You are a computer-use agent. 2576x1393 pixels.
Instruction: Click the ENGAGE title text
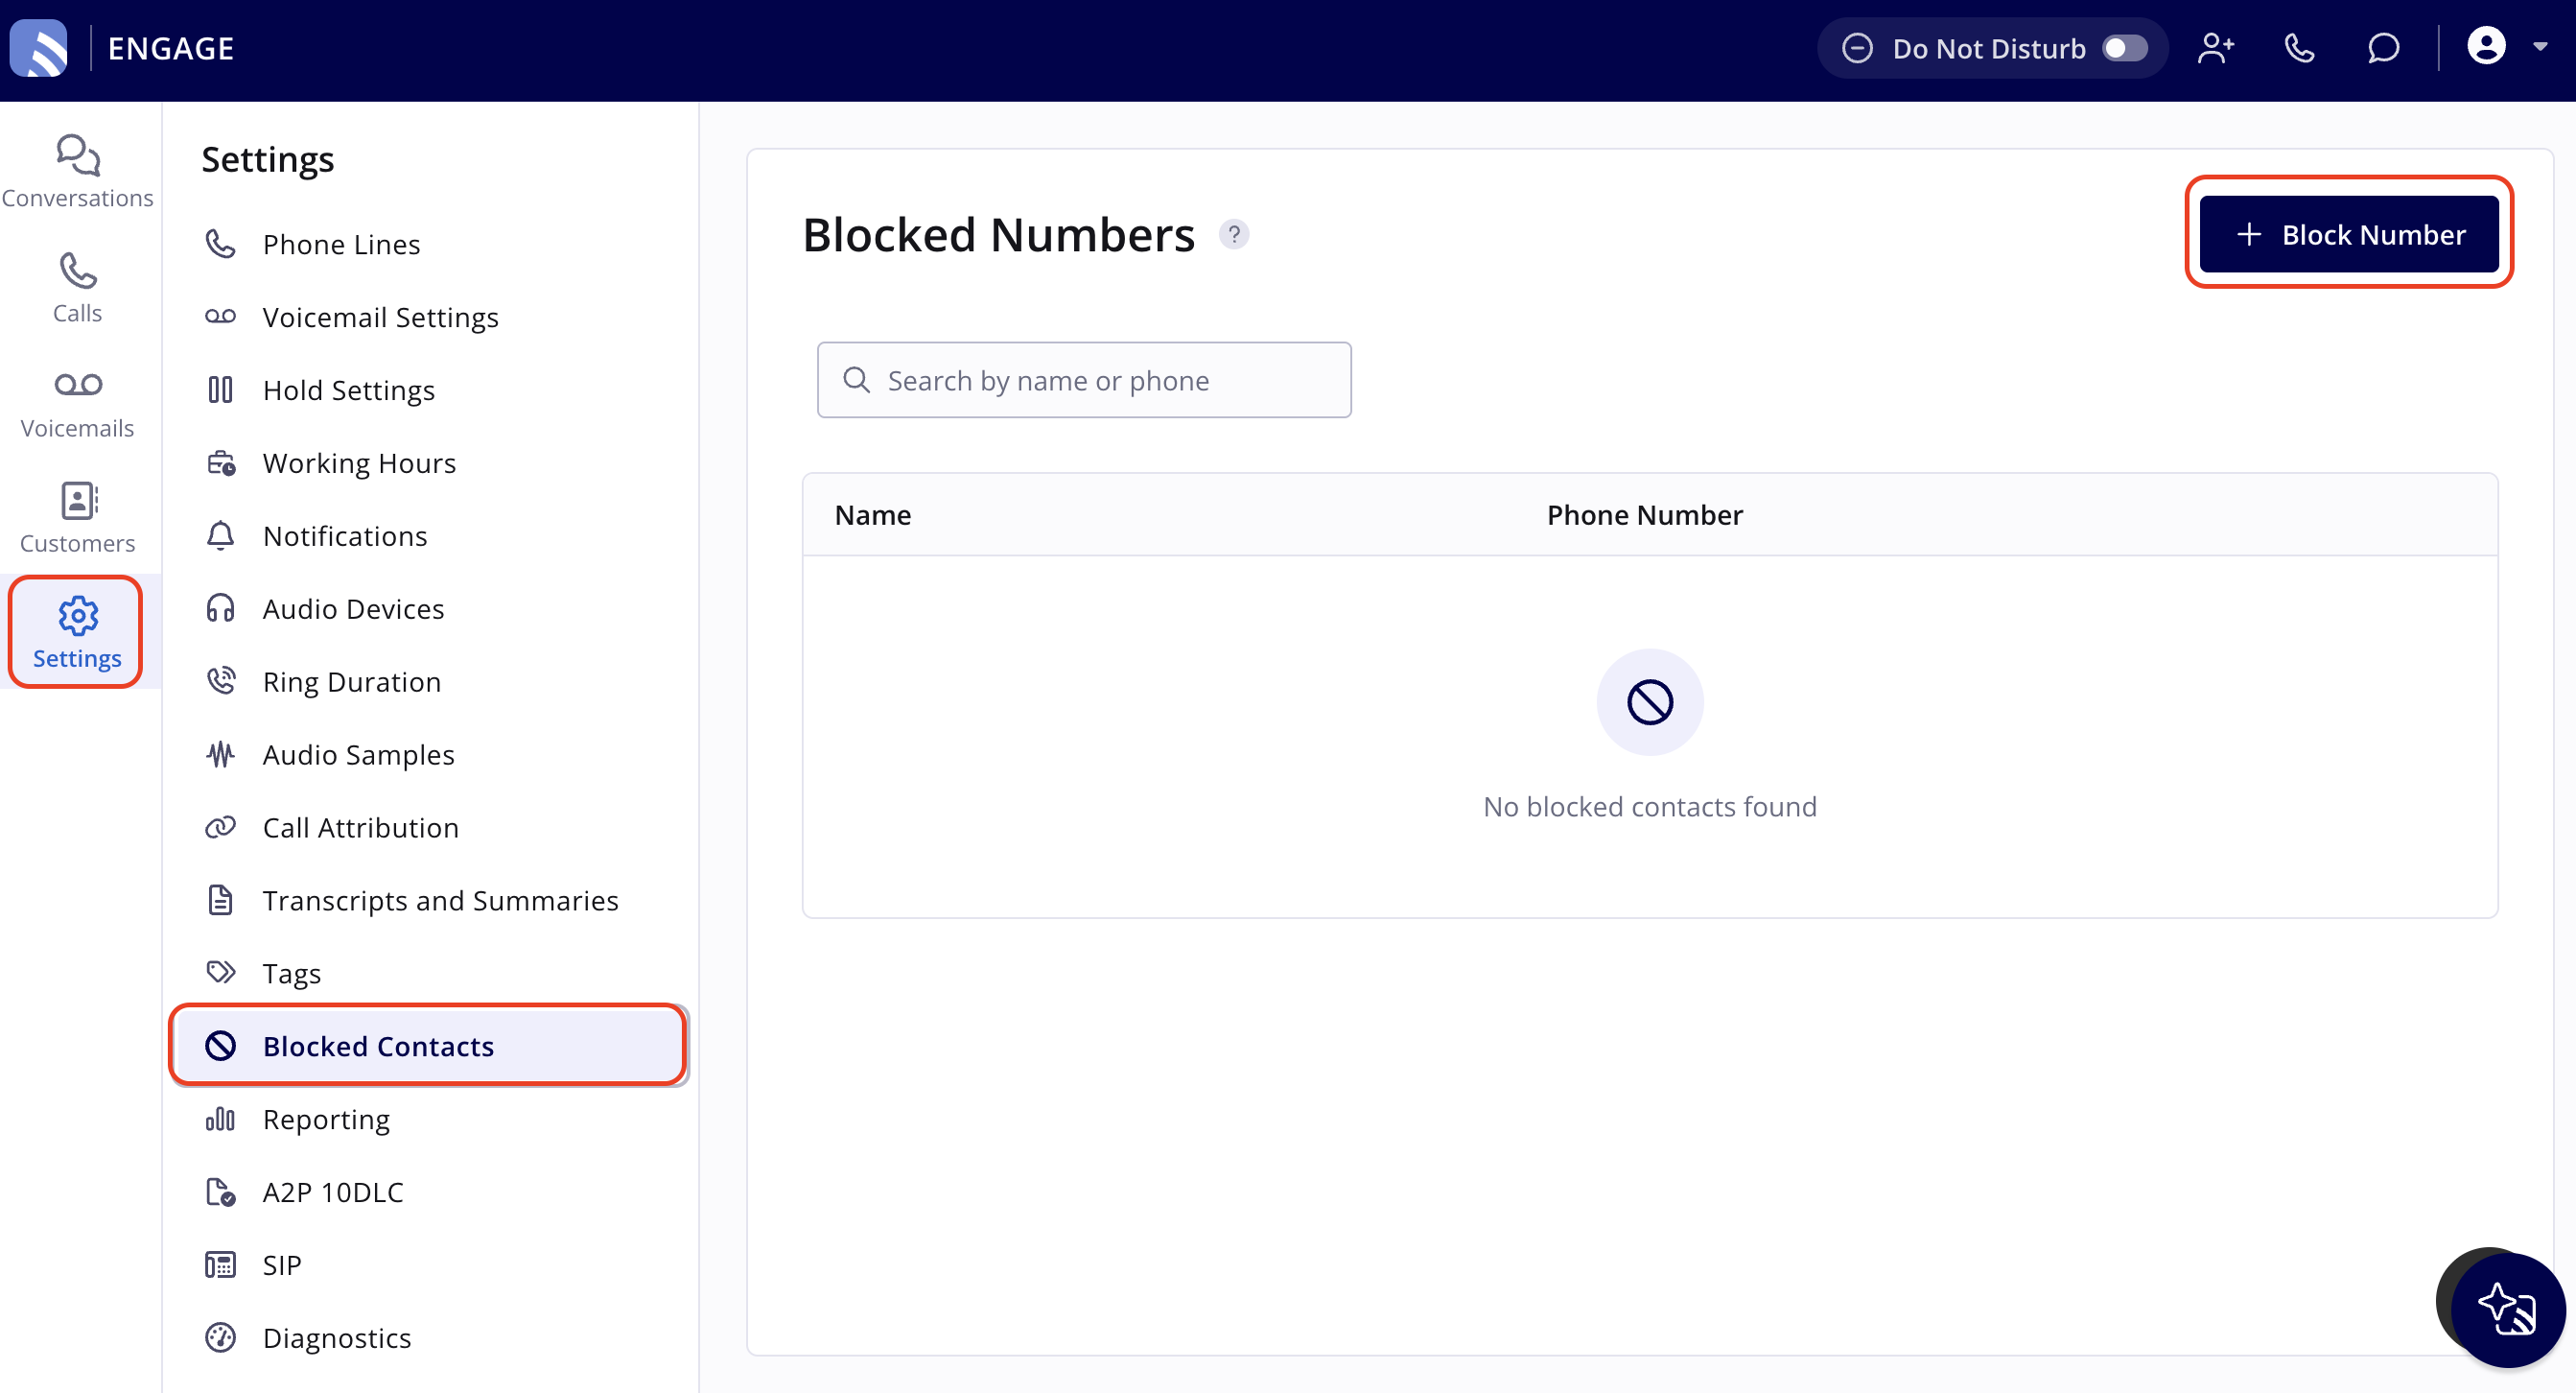[x=171, y=48]
